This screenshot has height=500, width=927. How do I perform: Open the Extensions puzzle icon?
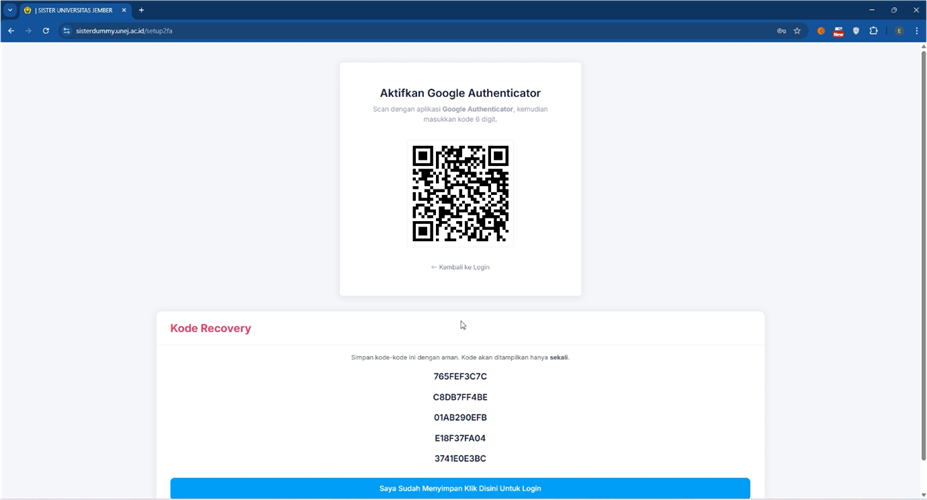[x=873, y=31]
